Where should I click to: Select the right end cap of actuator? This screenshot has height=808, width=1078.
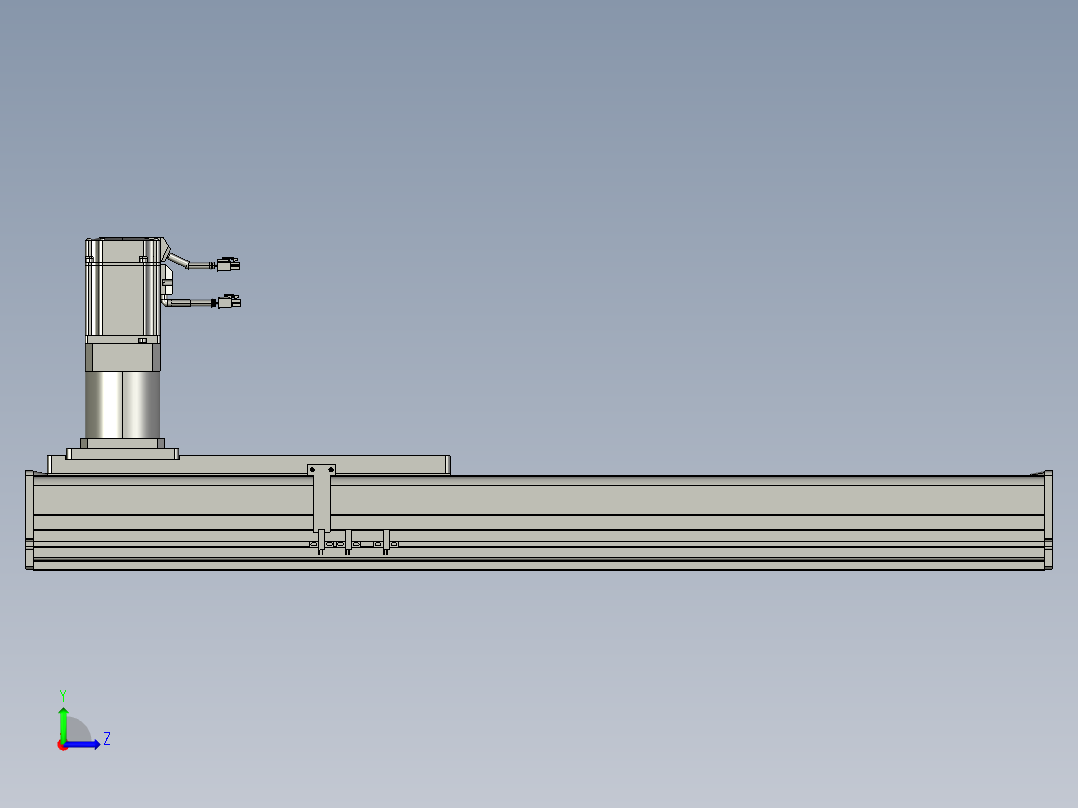pos(1048,520)
